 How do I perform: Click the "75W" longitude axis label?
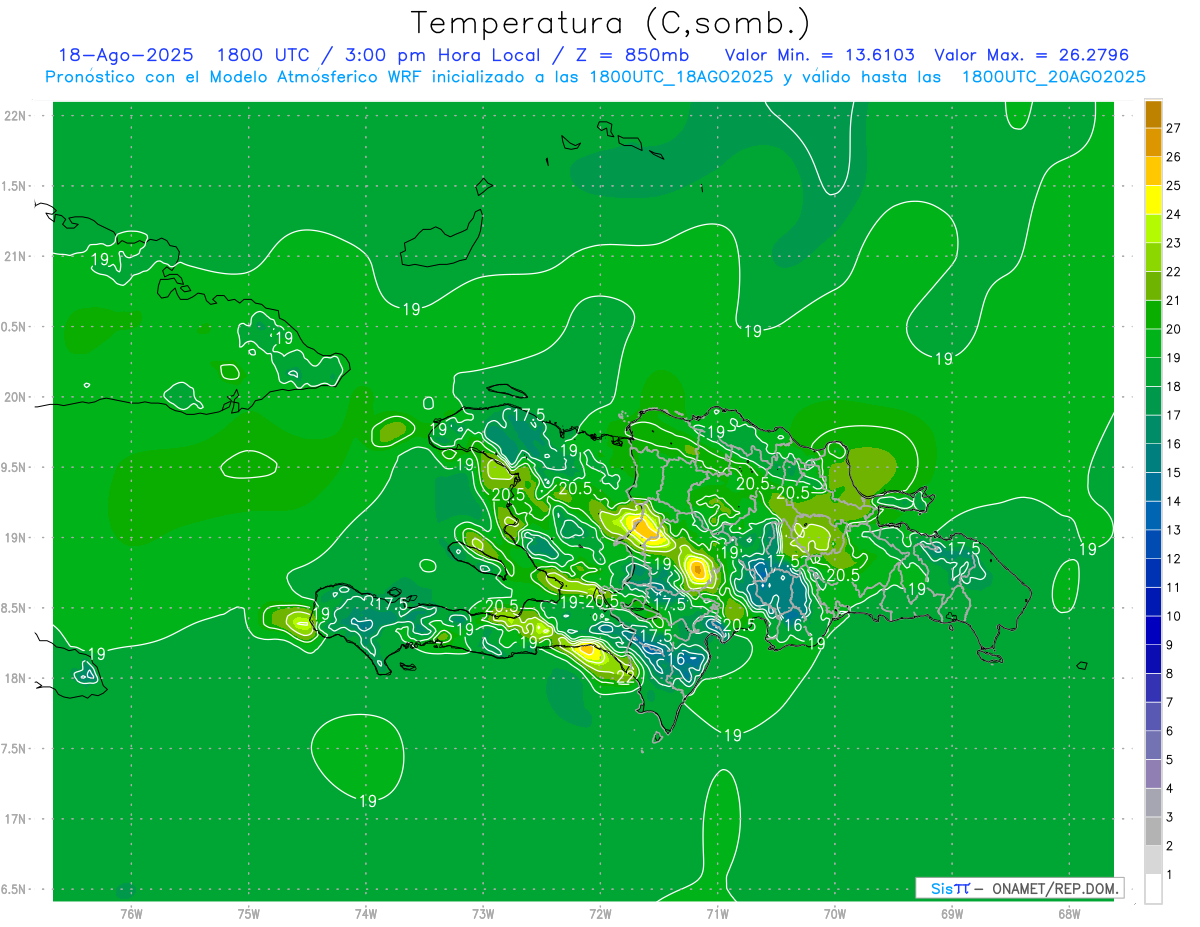pyautogui.click(x=249, y=913)
